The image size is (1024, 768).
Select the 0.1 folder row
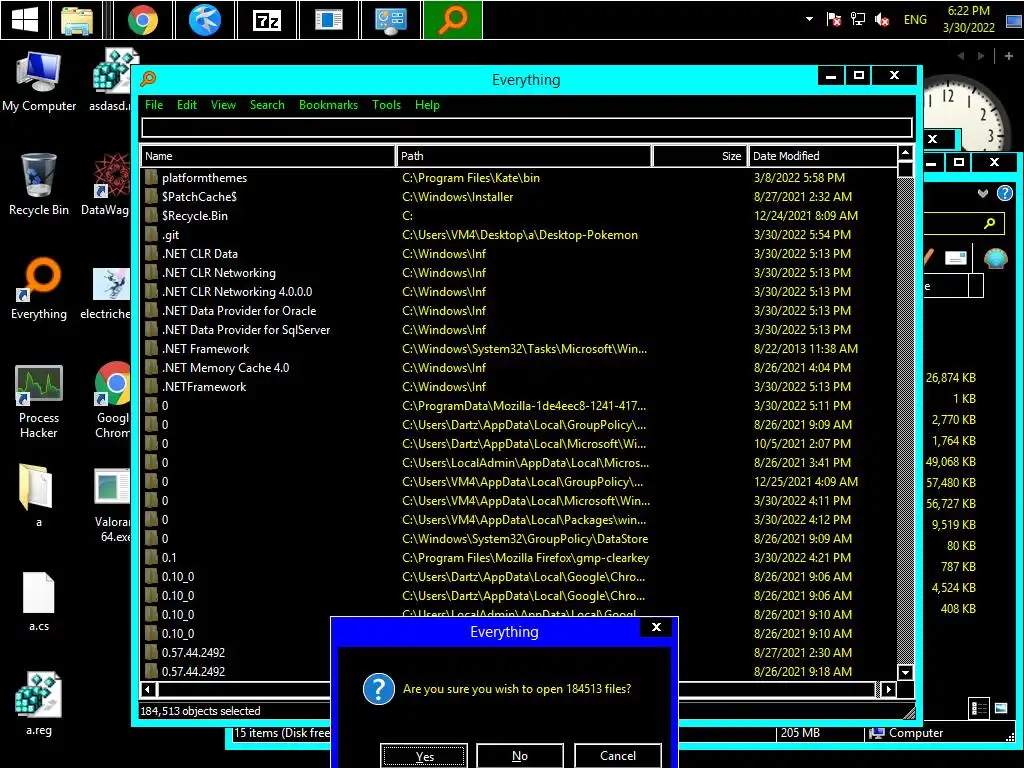point(519,558)
